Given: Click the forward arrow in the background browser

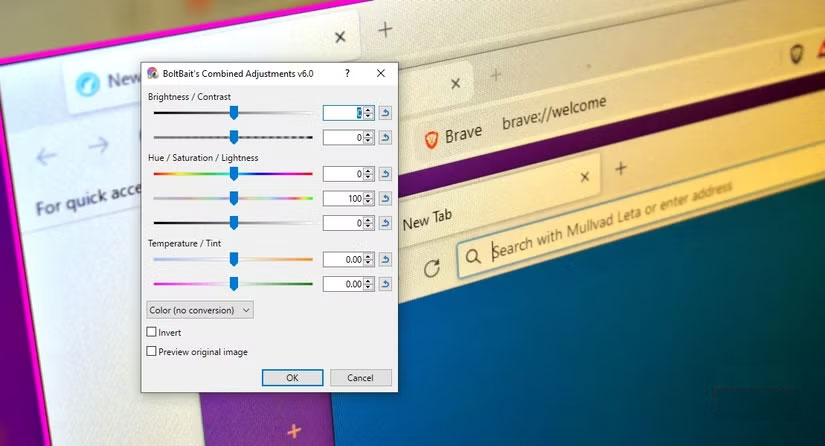Looking at the screenshot, I should click(98, 145).
